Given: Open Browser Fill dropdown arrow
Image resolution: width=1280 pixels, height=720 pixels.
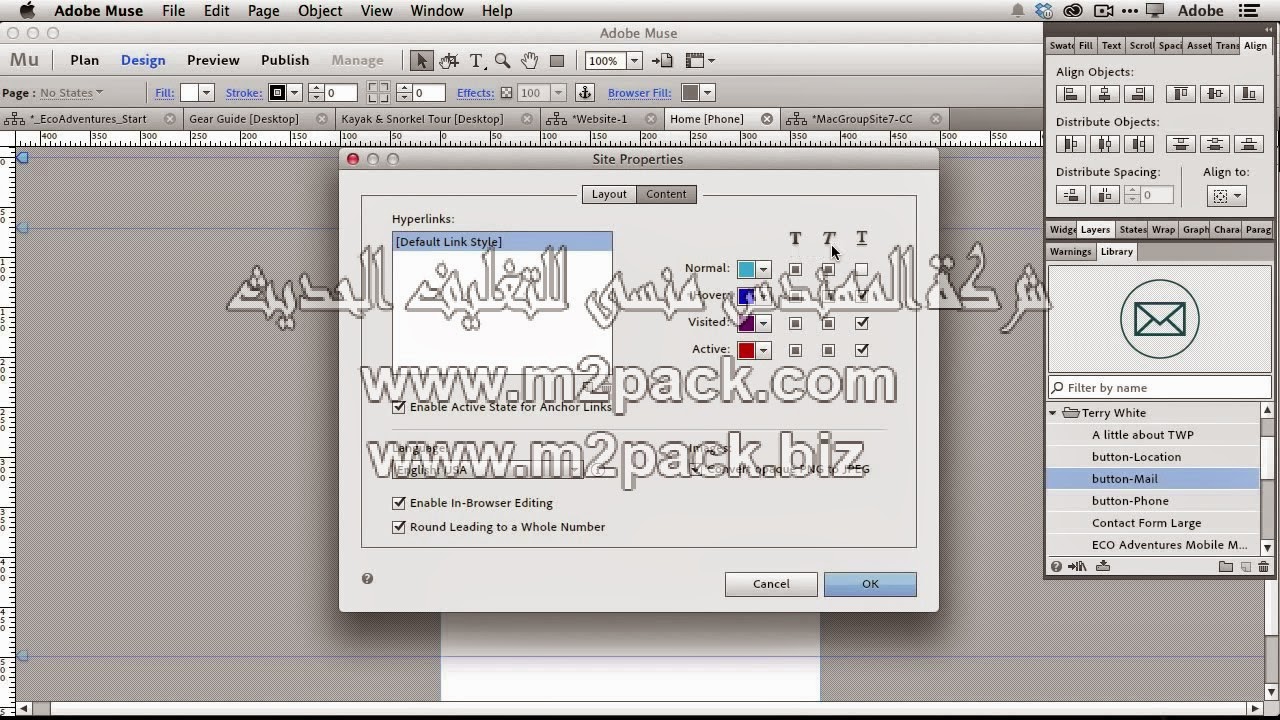Looking at the screenshot, I should tap(707, 93).
